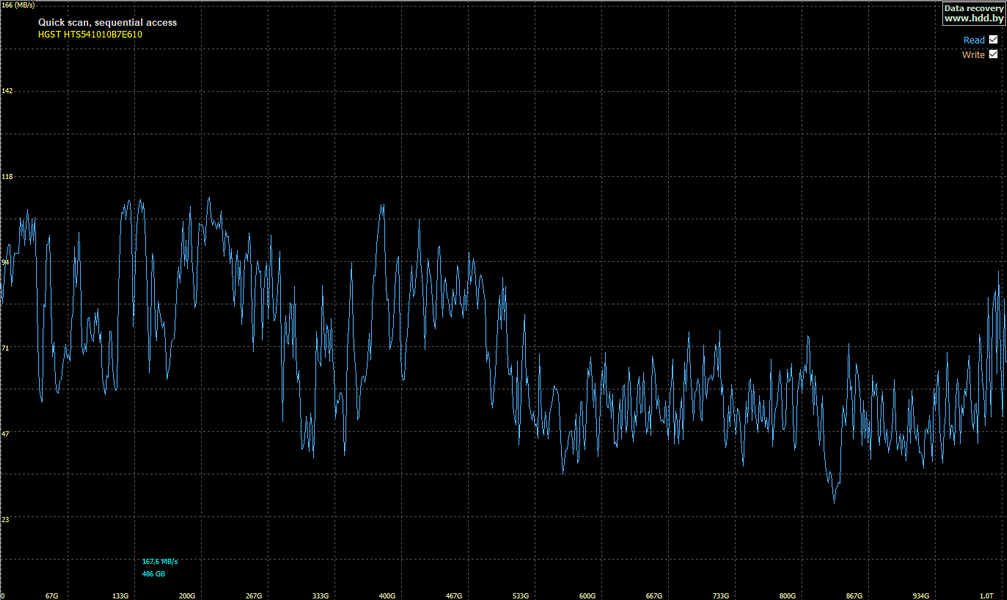Uncheck the Read checkbox
This screenshot has height=600, width=1007.
[x=993, y=40]
